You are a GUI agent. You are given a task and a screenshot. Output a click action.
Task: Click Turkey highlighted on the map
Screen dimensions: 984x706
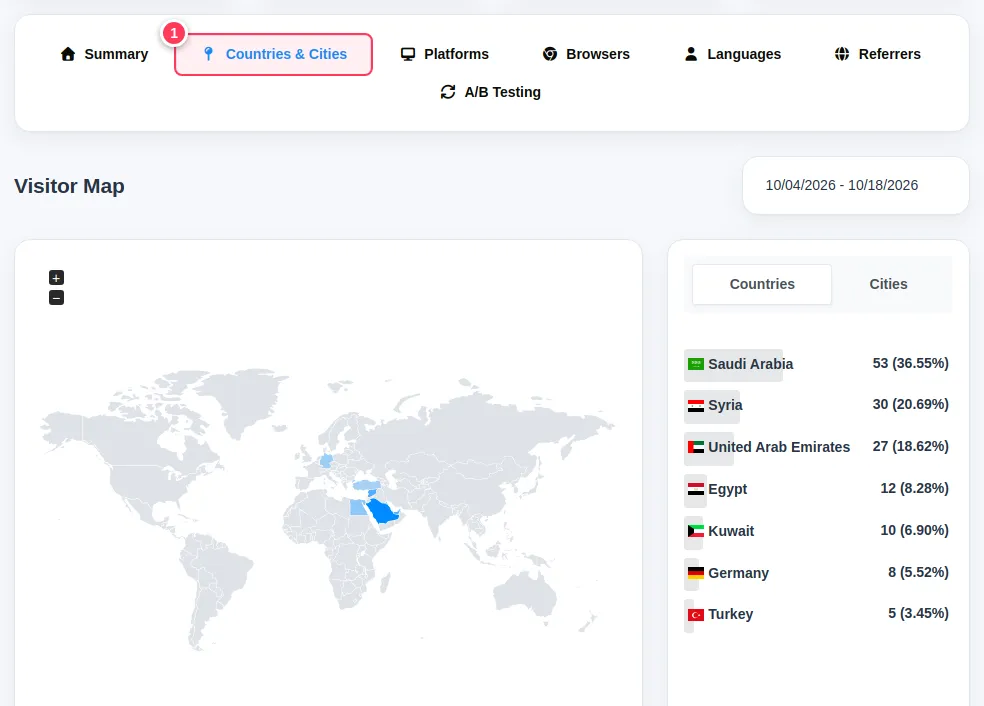tap(366, 485)
